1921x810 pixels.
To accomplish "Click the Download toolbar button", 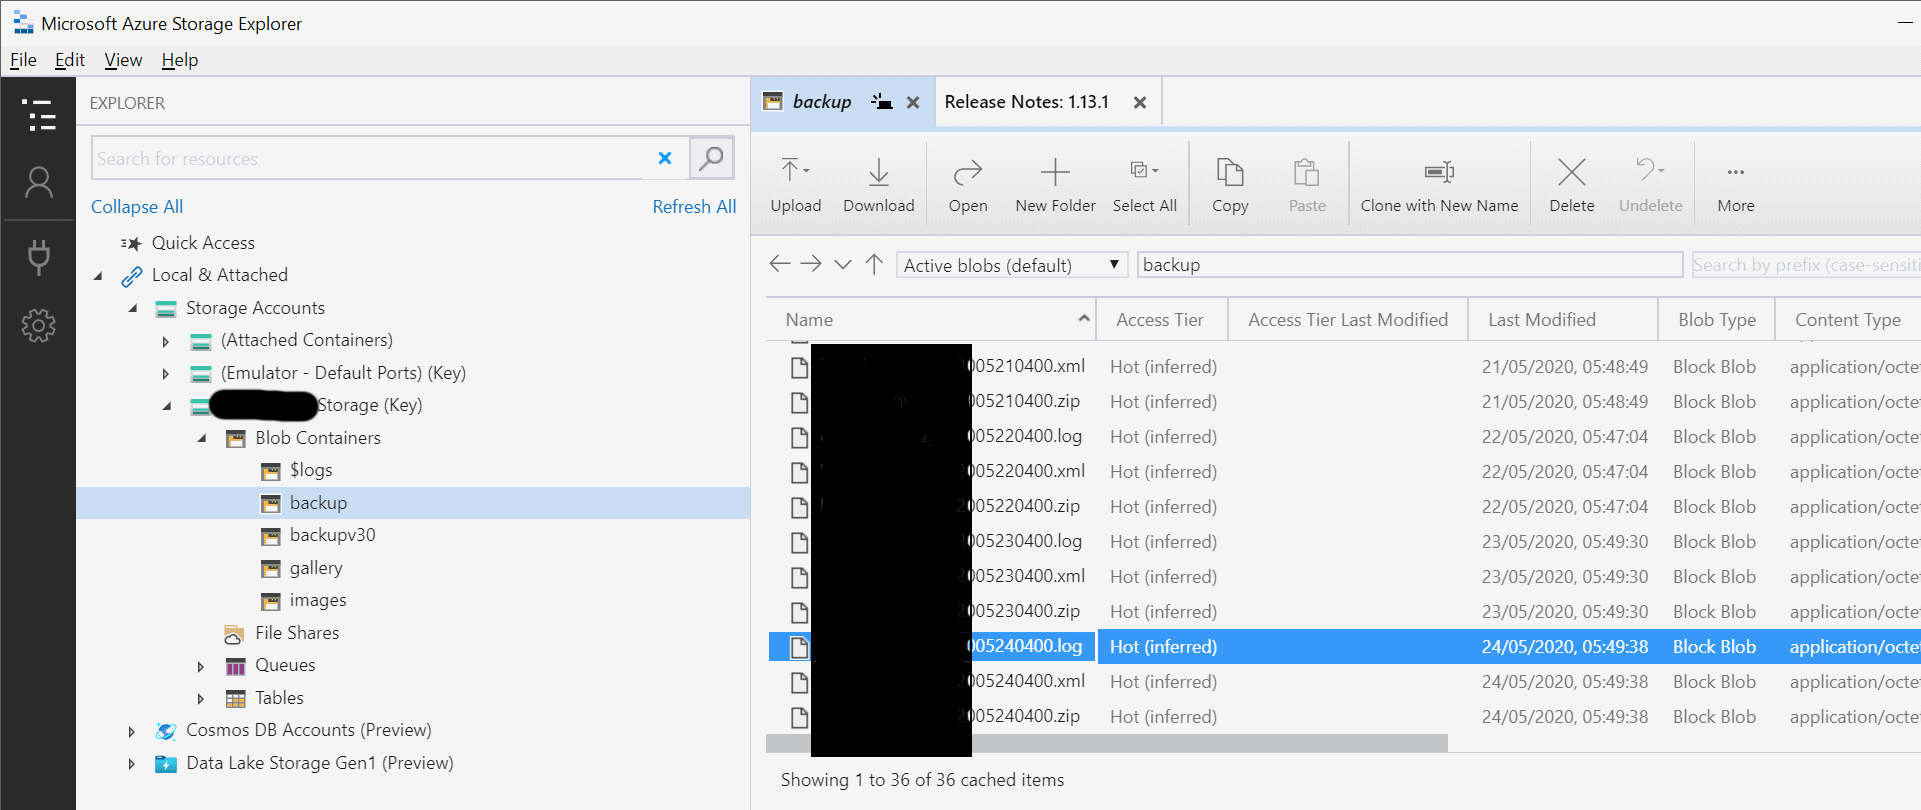I will [x=879, y=185].
